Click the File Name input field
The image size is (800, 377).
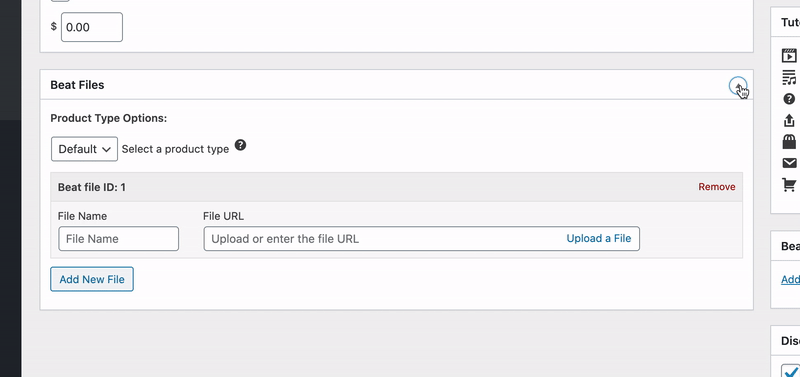pyautogui.click(x=118, y=239)
